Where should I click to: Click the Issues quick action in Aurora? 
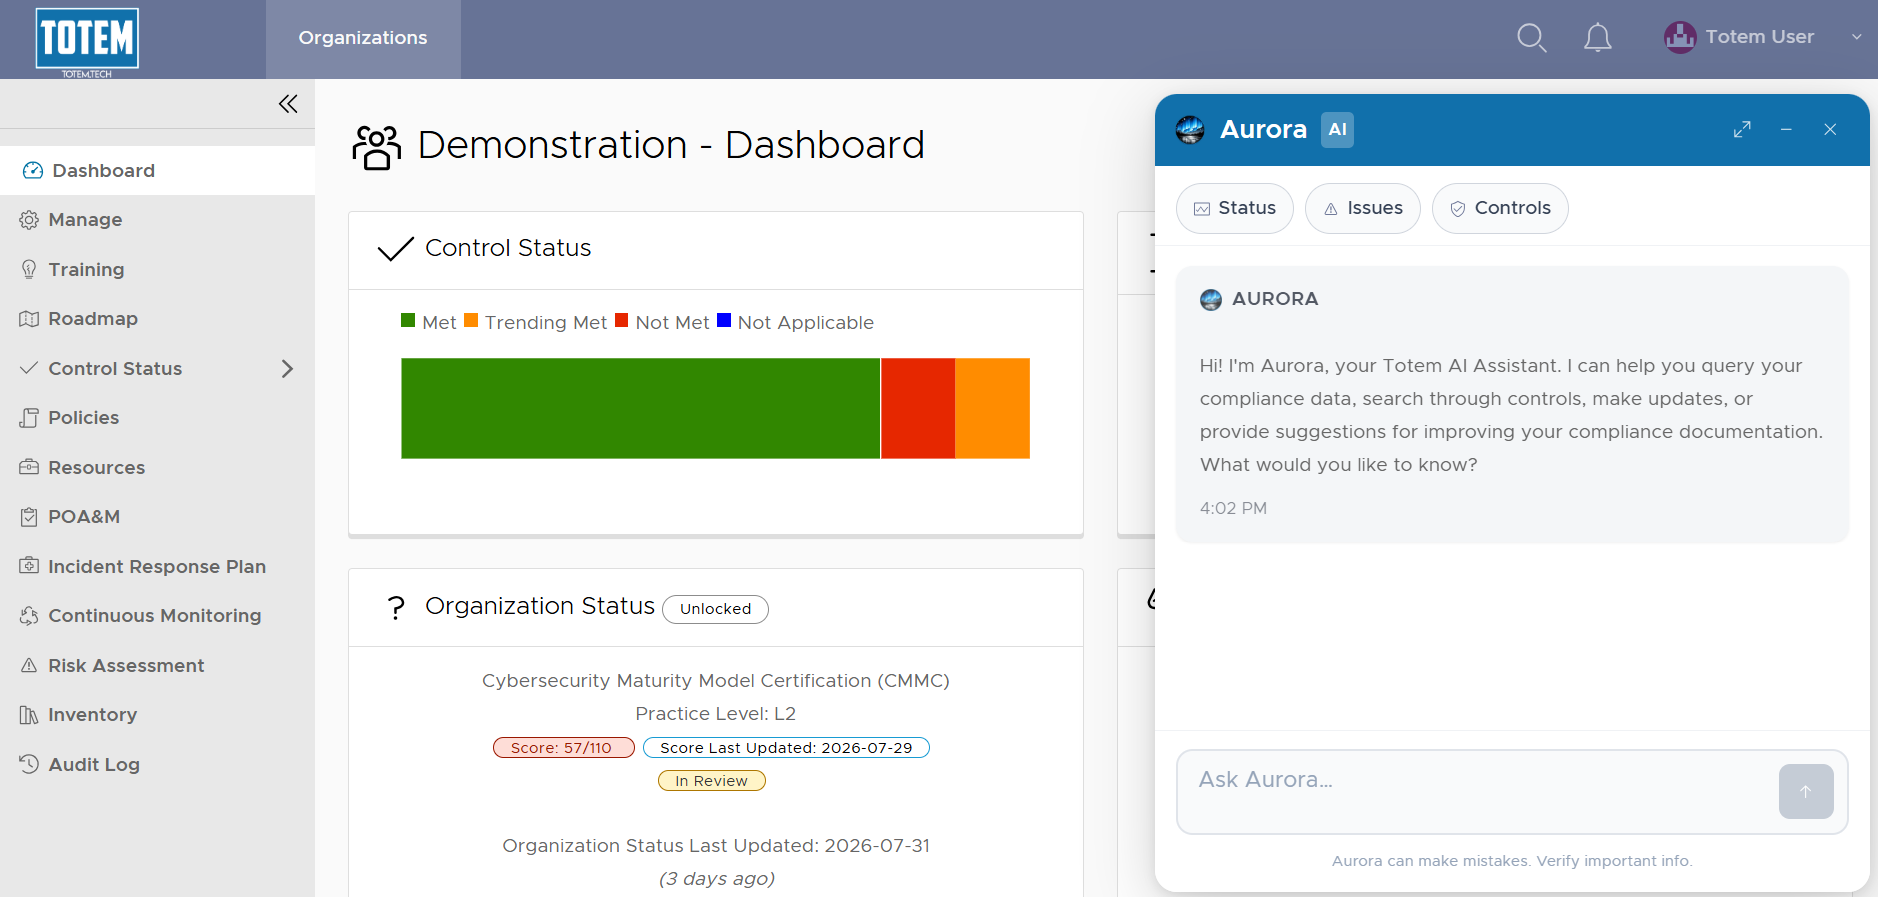click(x=1363, y=208)
